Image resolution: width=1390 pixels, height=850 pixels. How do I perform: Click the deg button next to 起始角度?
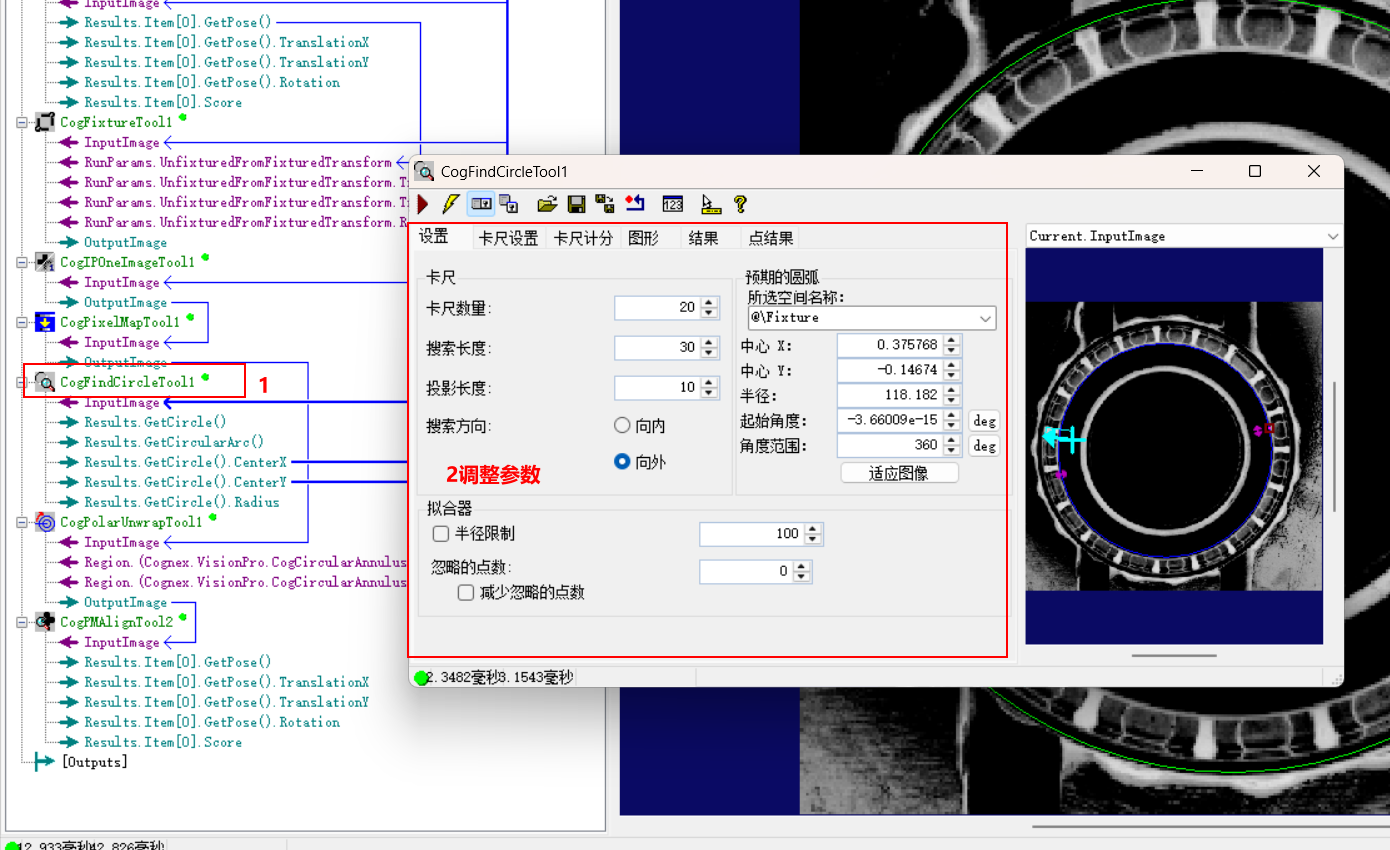point(984,420)
